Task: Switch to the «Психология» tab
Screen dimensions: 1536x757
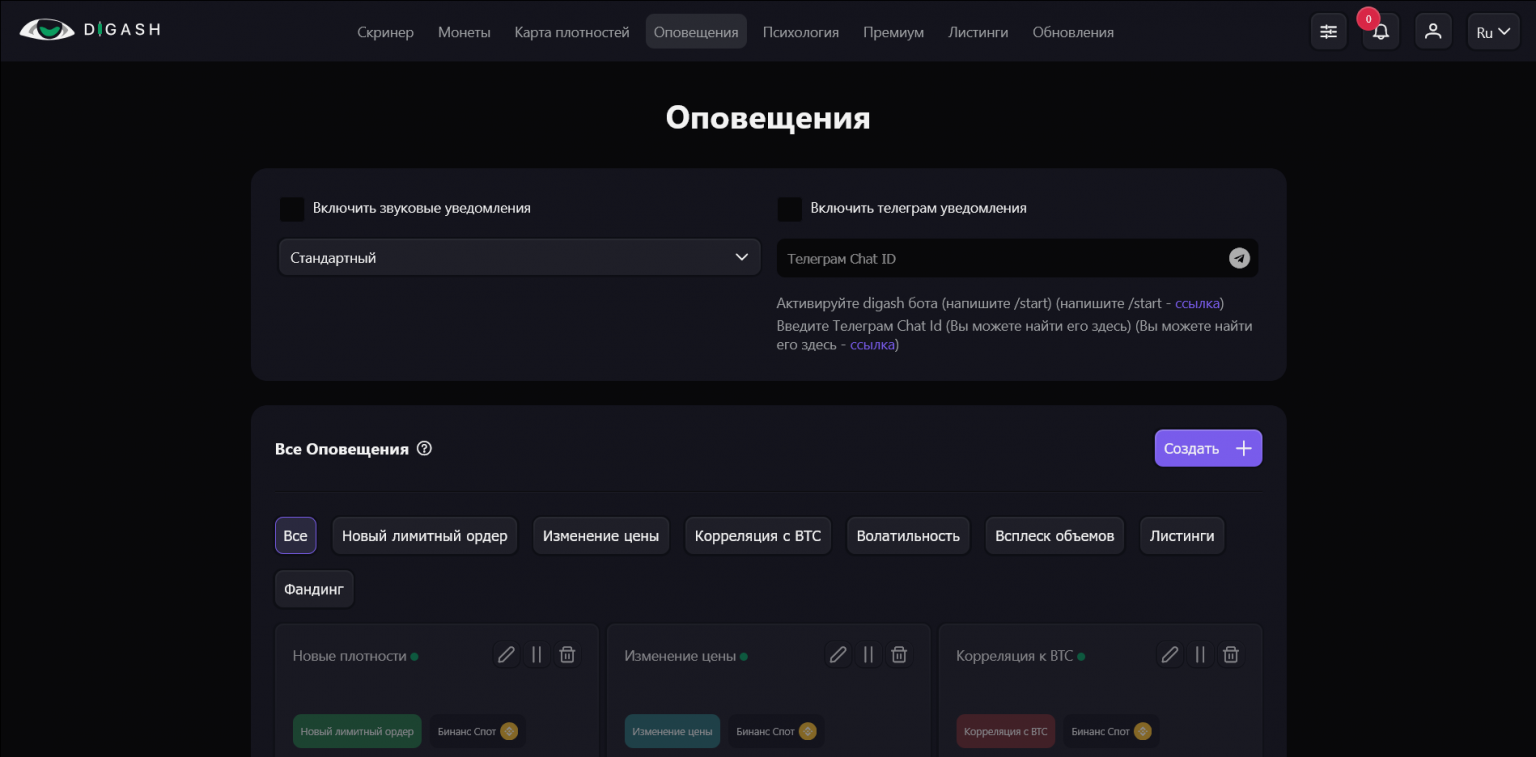Action: click(x=800, y=31)
